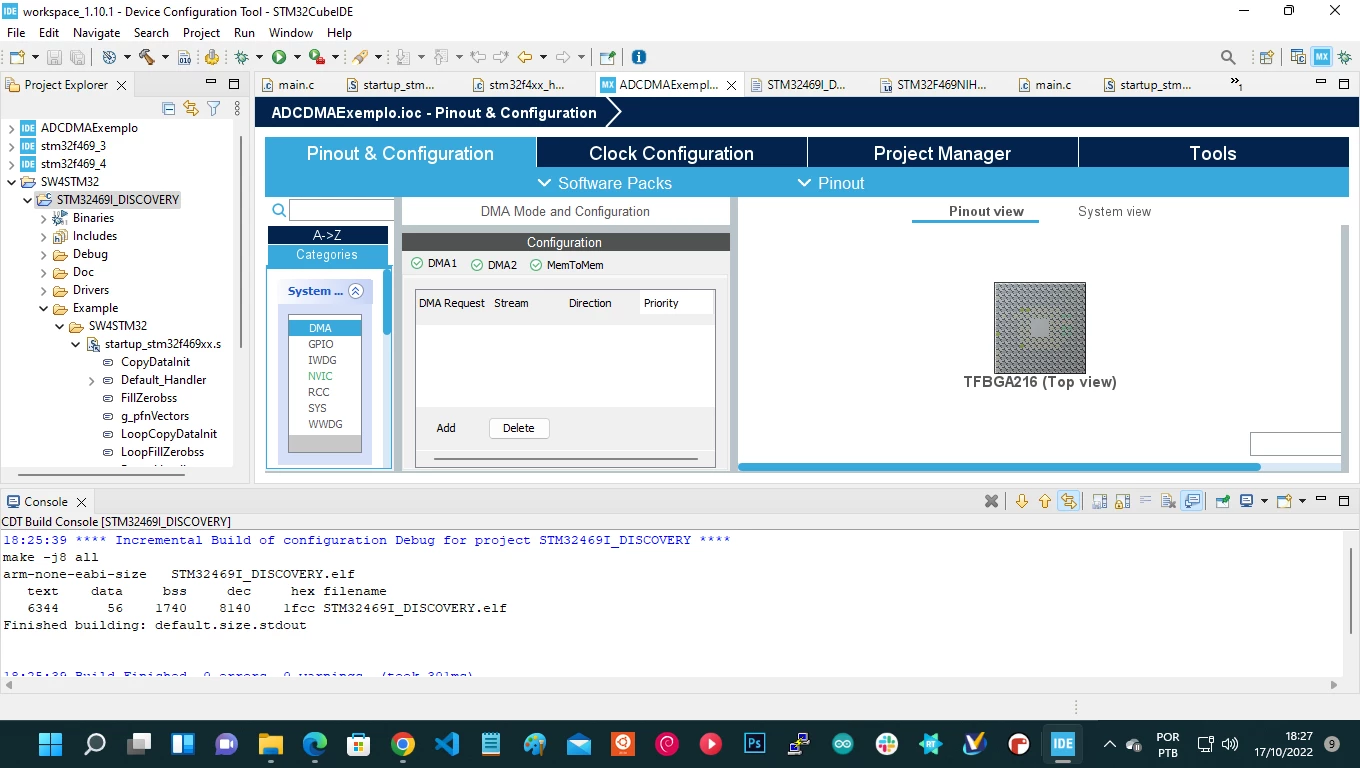Click the Project Explorer filter funnel icon
1360x768 pixels.
(213, 108)
